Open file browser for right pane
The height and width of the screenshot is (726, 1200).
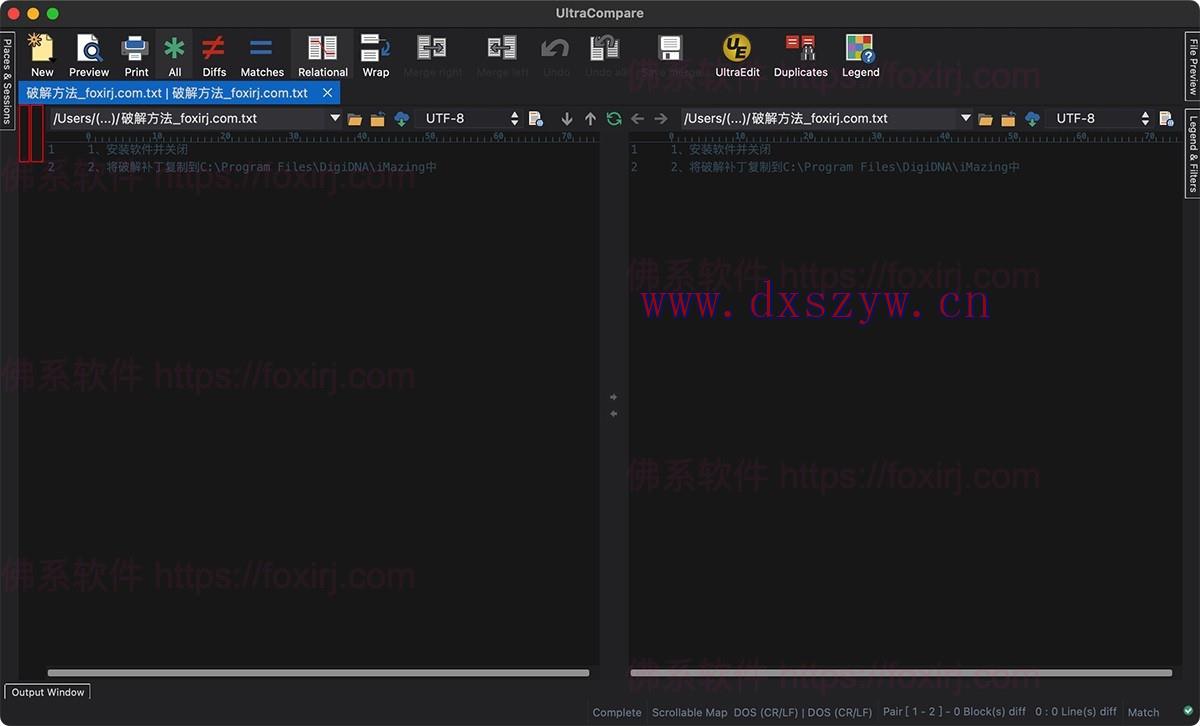click(986, 119)
